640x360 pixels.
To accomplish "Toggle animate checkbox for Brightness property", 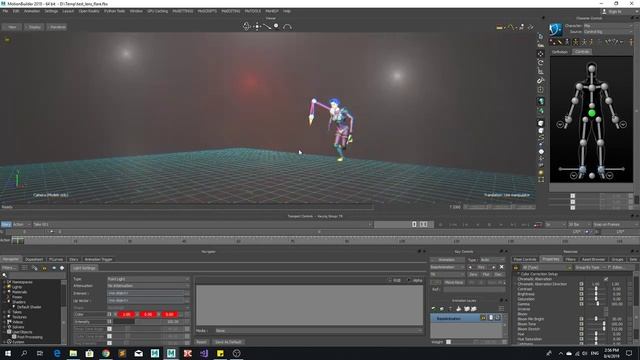I will 581,294.
